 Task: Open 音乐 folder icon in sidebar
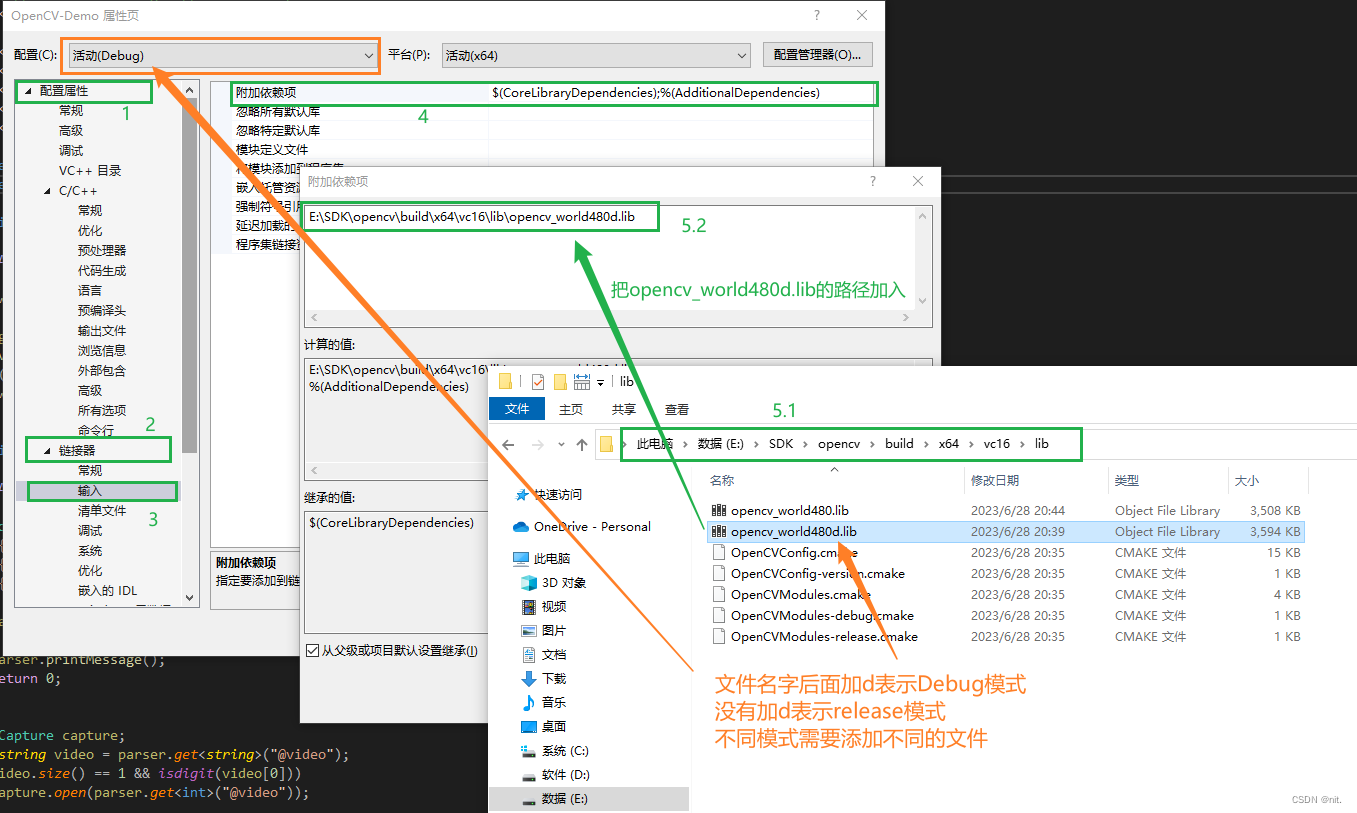529,703
